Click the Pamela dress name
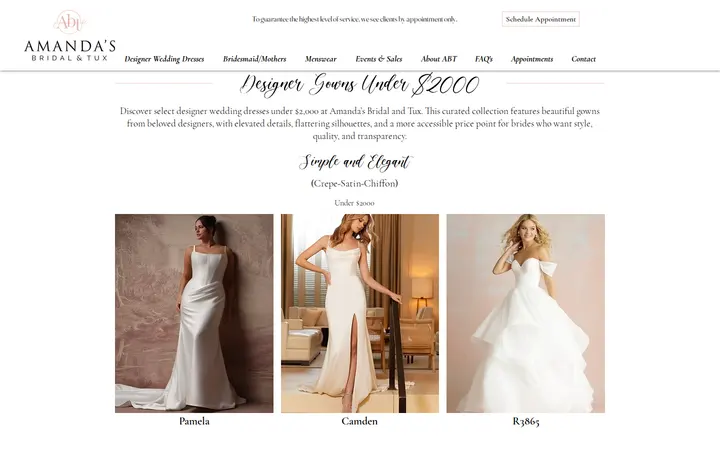Screen dimensions: 720x450 click(194, 421)
